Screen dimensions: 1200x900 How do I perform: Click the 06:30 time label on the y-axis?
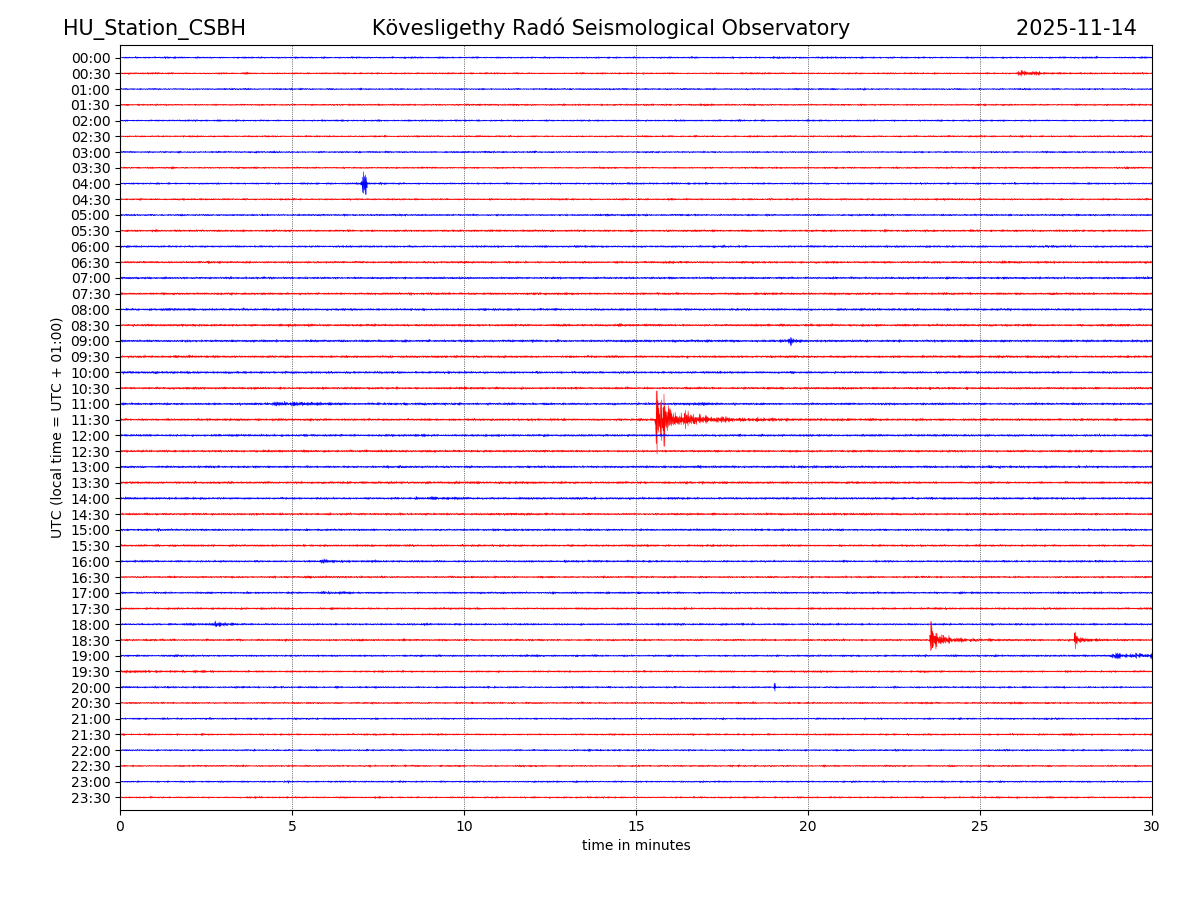click(91, 263)
